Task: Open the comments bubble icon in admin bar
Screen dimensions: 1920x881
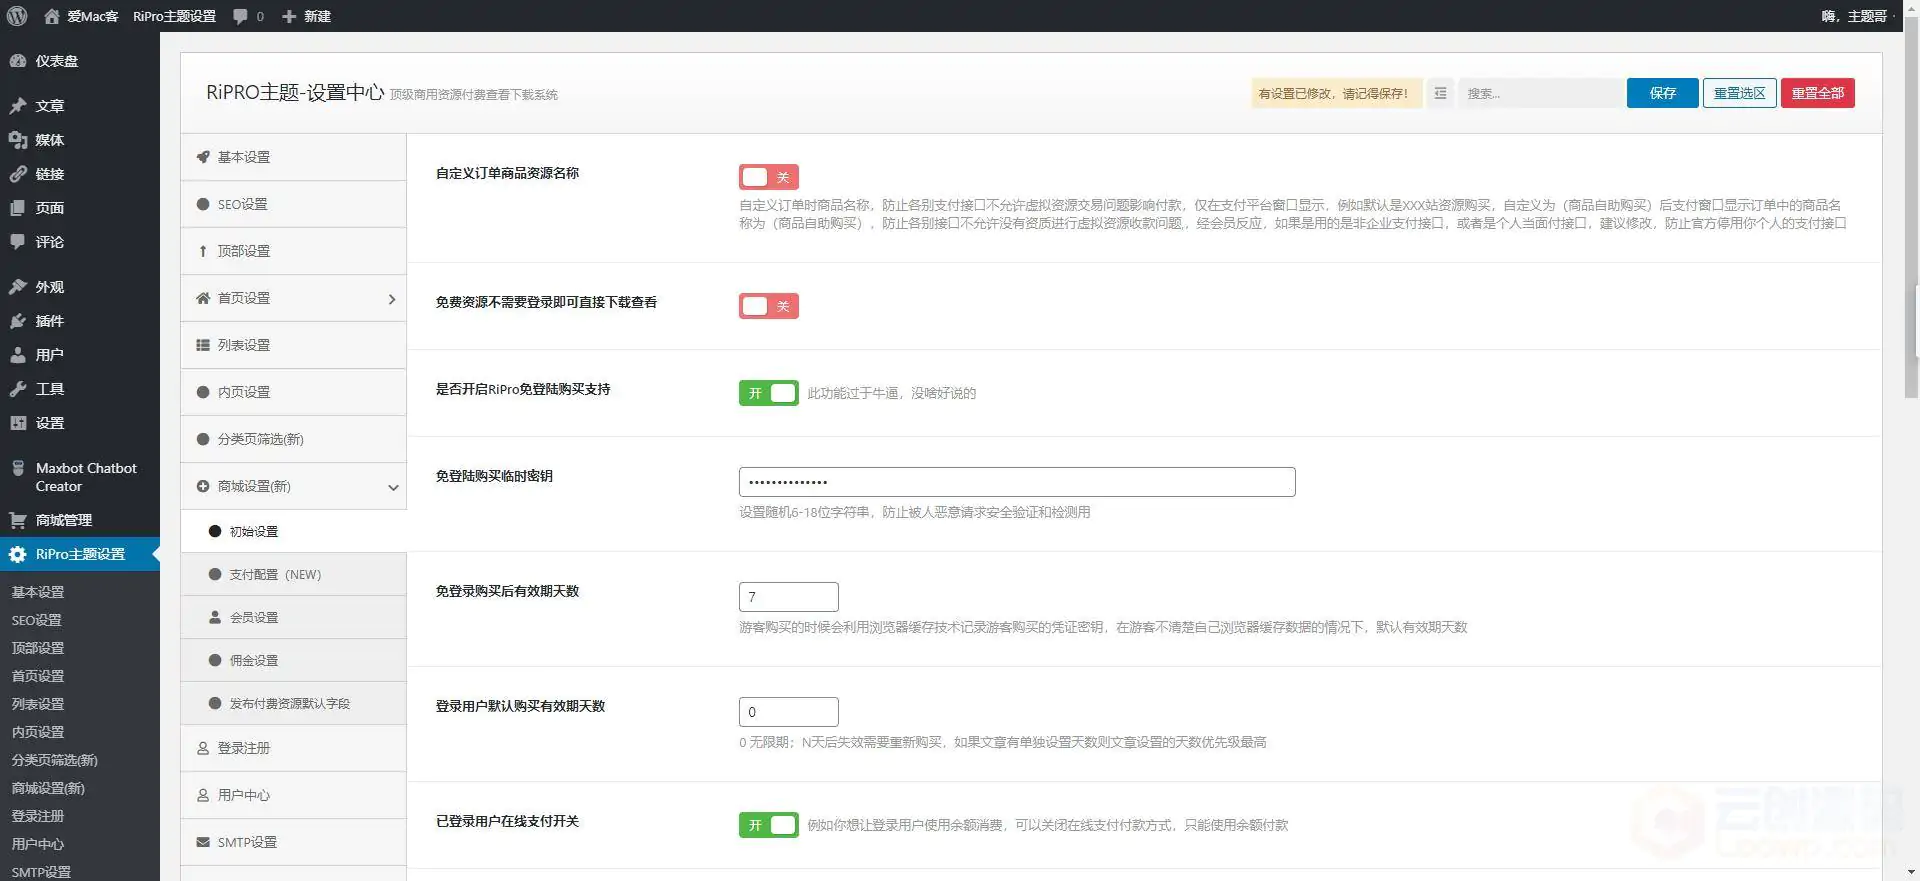Action: tap(240, 17)
